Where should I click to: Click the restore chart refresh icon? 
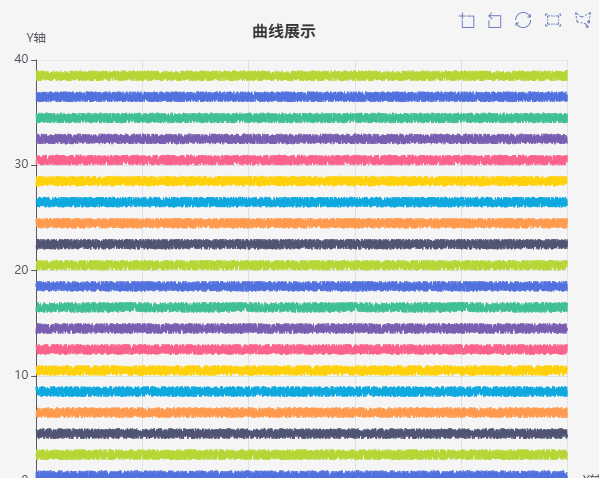point(523,20)
